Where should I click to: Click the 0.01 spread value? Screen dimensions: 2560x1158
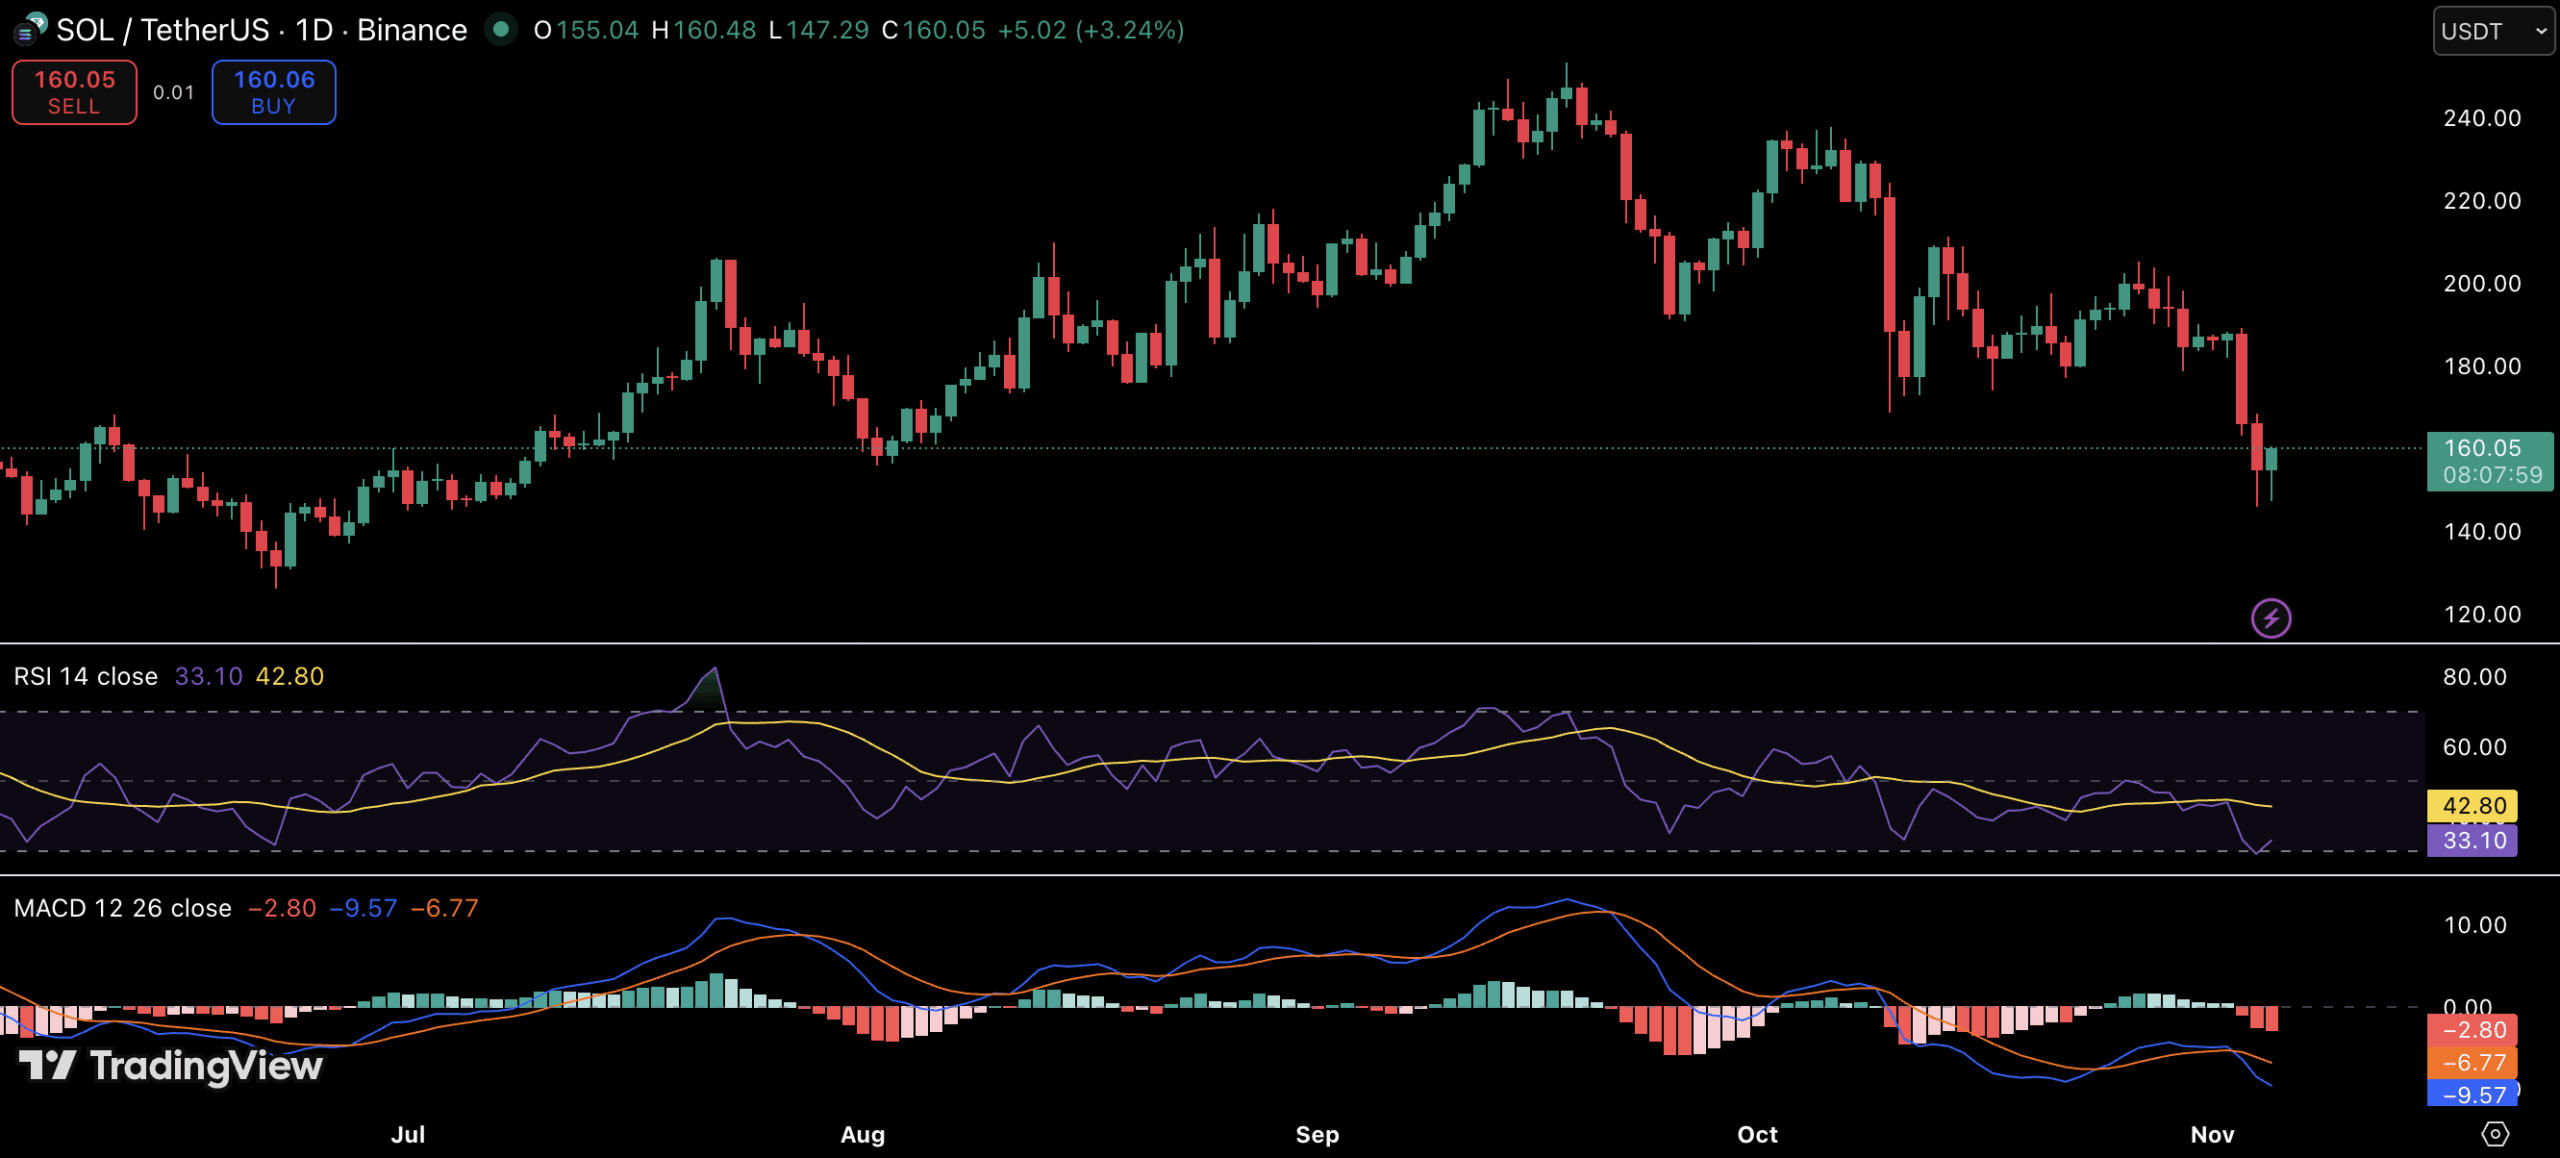173,93
